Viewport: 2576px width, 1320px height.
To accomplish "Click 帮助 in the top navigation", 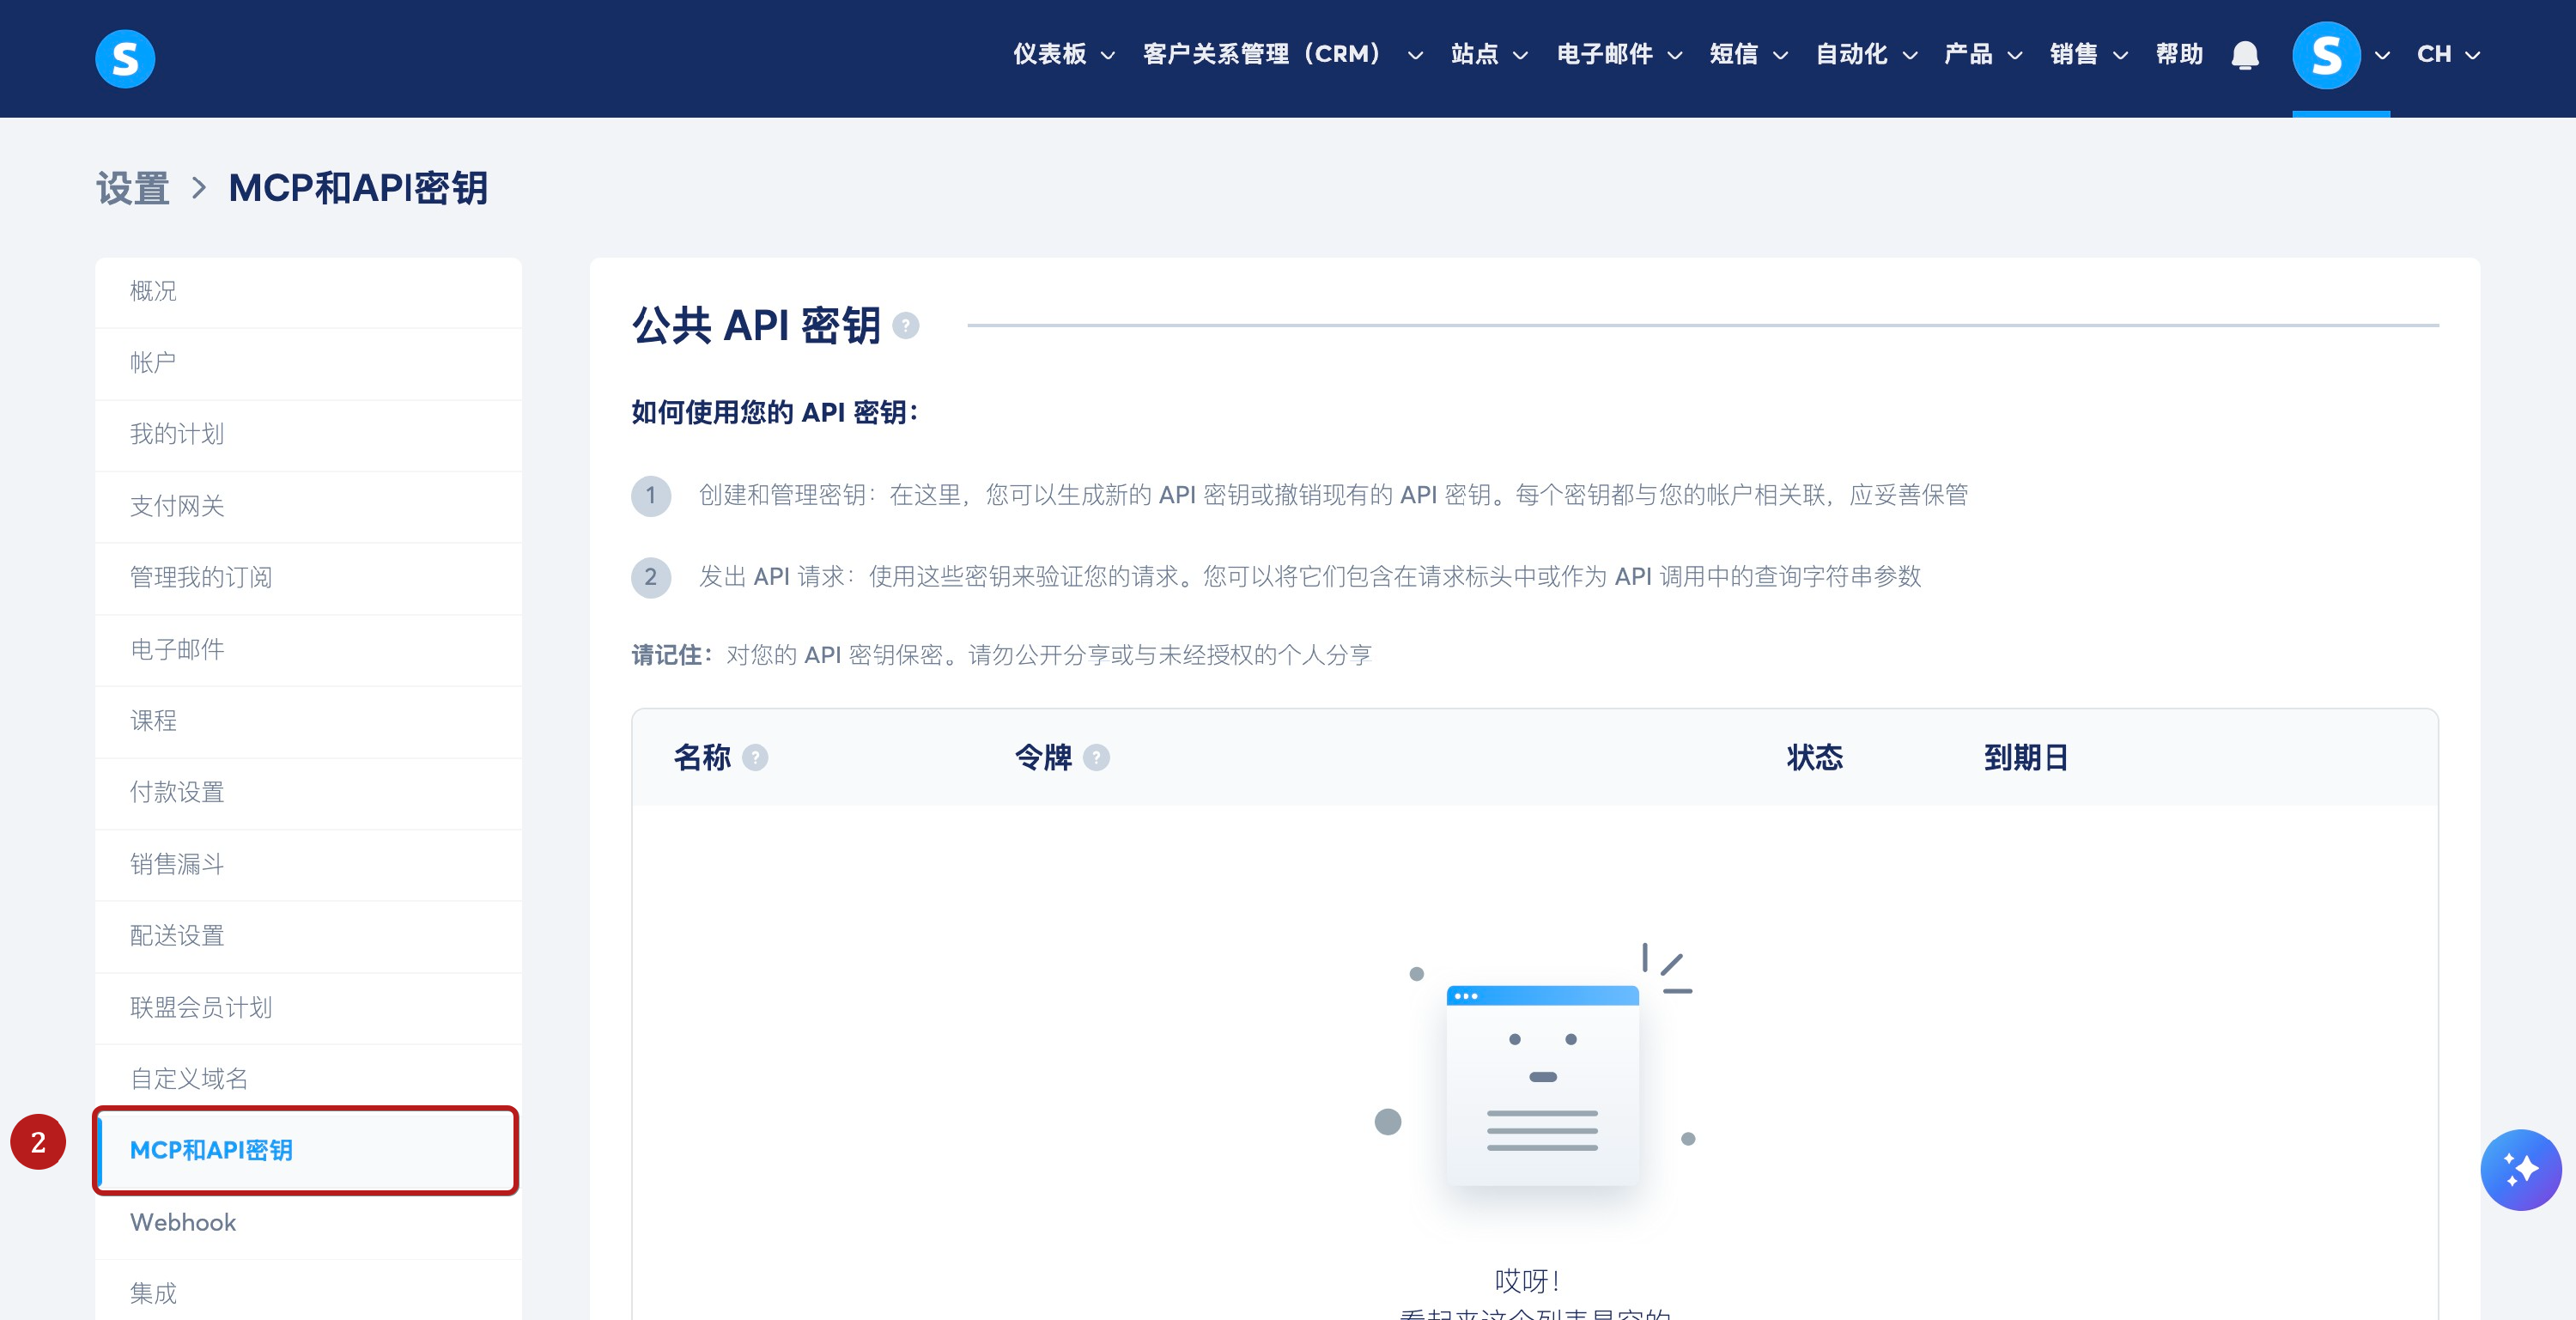I will click(2178, 55).
